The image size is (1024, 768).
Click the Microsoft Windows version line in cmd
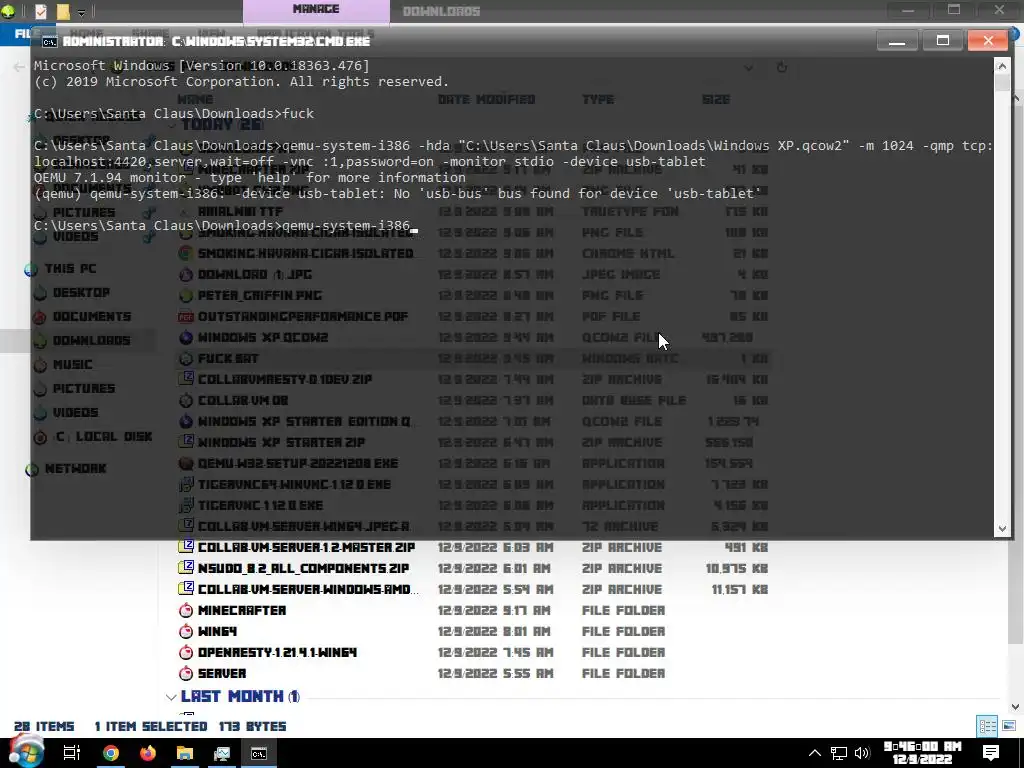point(202,65)
